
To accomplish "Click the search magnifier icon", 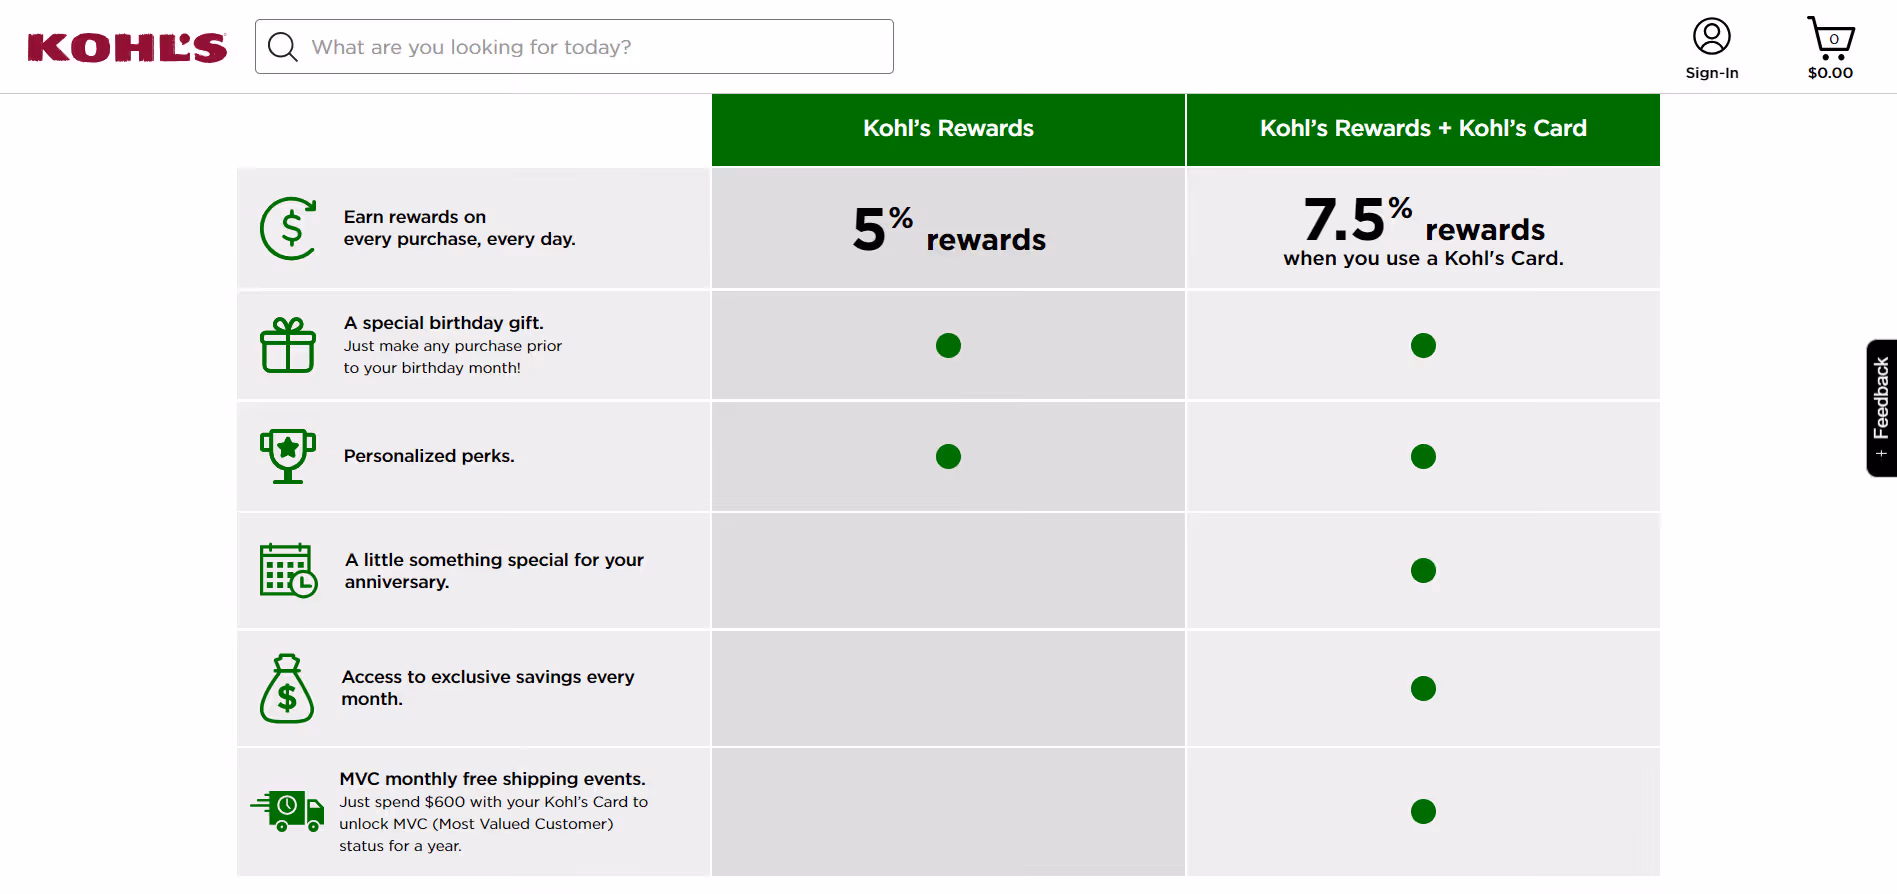I will pos(283,47).
